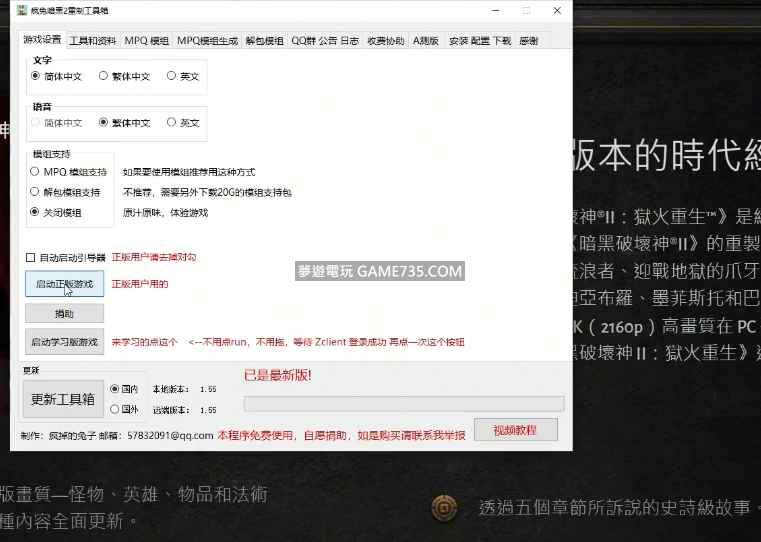The height and width of the screenshot is (542, 761).
Task: Enable 自动启动引导器 checkbox
Action: 66,258
